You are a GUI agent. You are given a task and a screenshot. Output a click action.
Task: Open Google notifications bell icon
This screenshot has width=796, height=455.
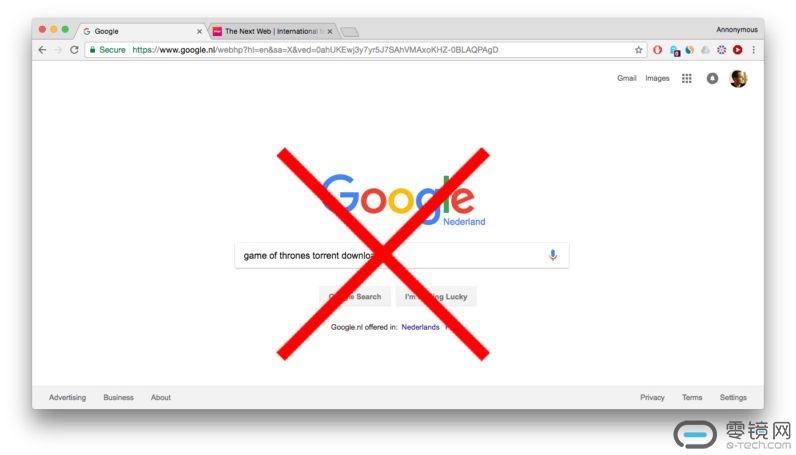(712, 78)
